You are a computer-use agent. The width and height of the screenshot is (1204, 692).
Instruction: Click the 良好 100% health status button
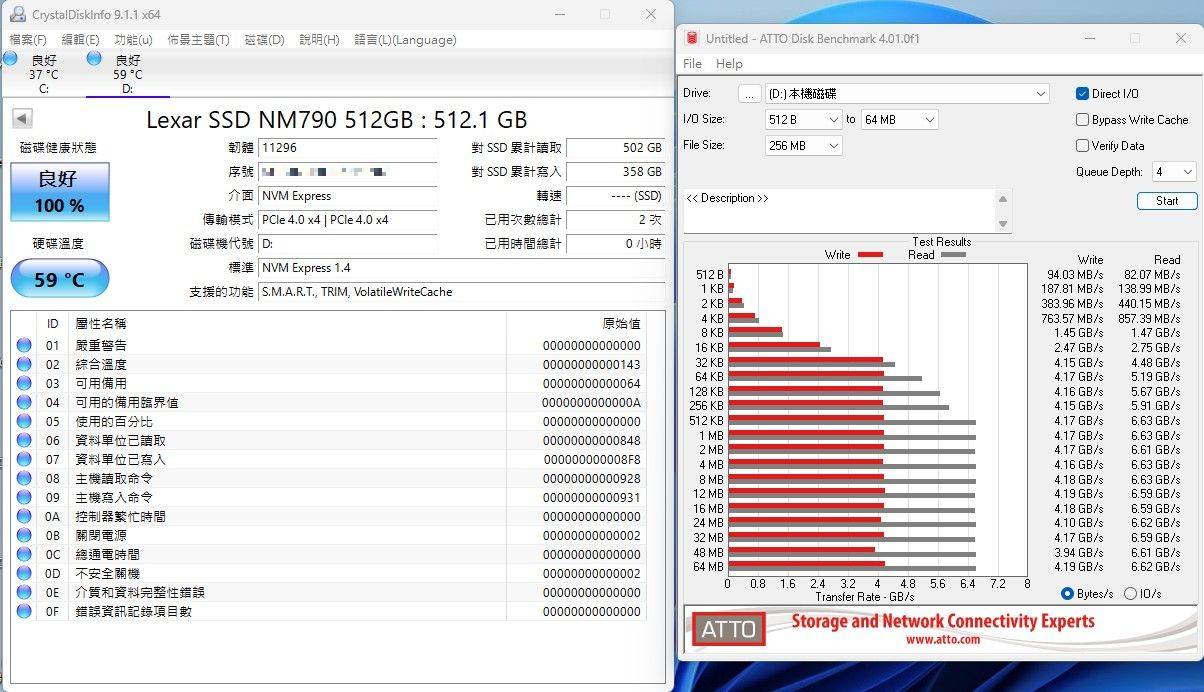(x=60, y=192)
